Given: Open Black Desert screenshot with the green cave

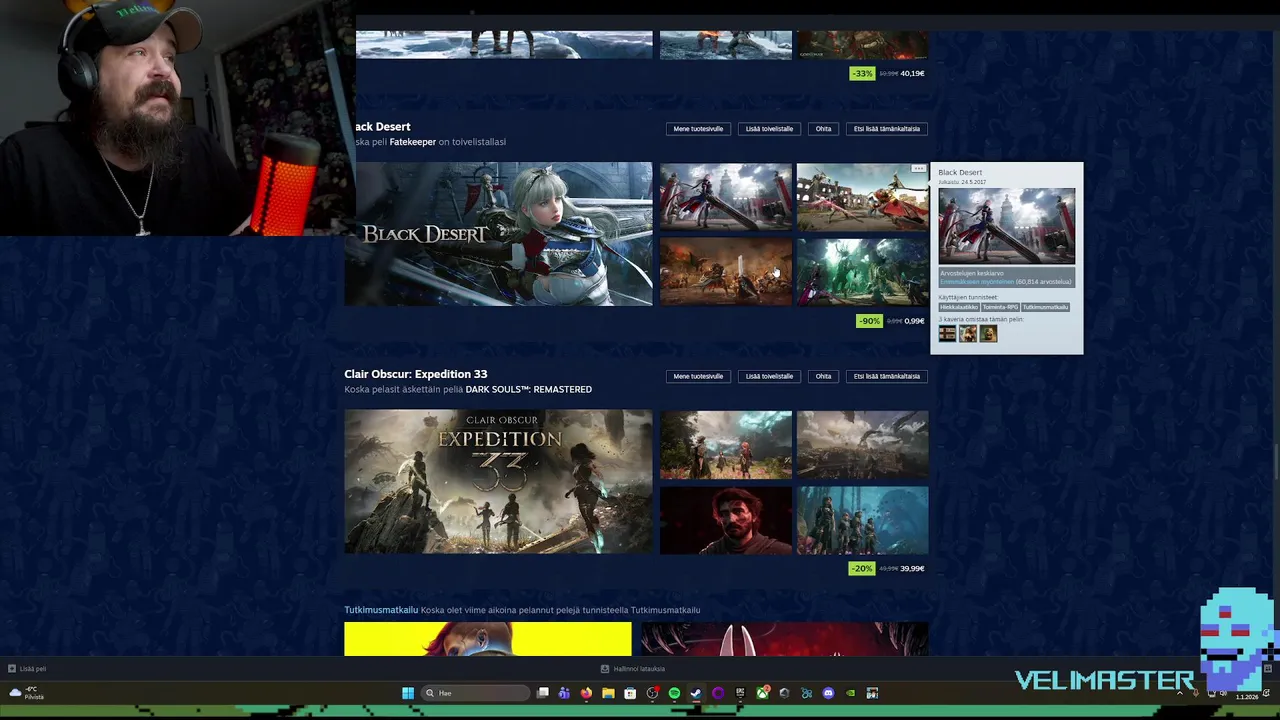Looking at the screenshot, I should (x=862, y=271).
